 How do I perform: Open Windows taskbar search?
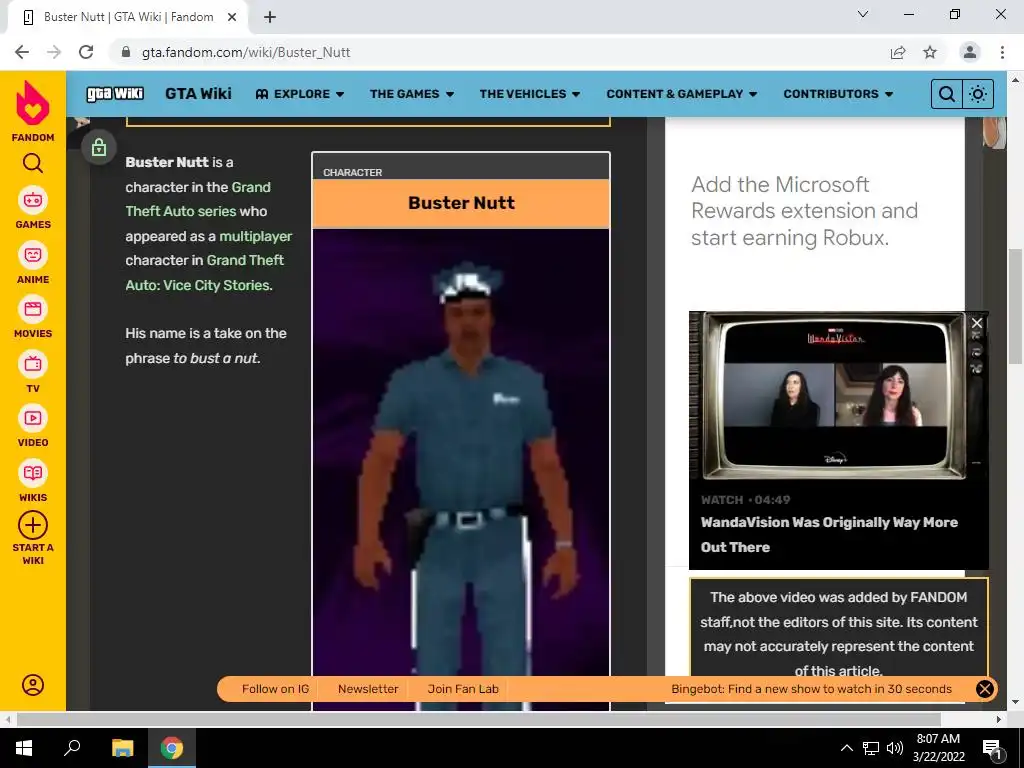[x=72, y=748]
